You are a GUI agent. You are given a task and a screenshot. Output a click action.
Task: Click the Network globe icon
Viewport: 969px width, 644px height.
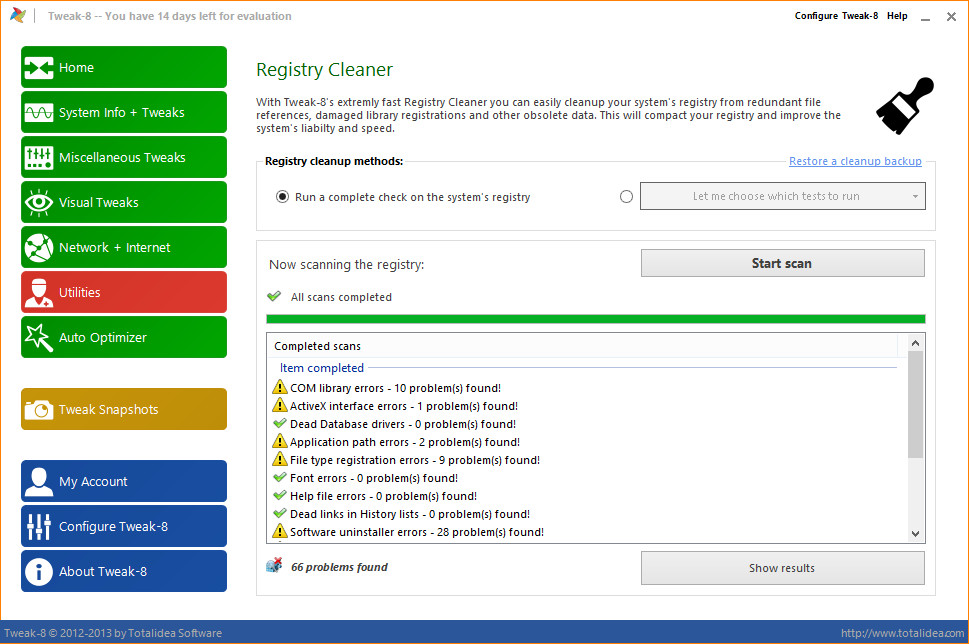pos(39,248)
